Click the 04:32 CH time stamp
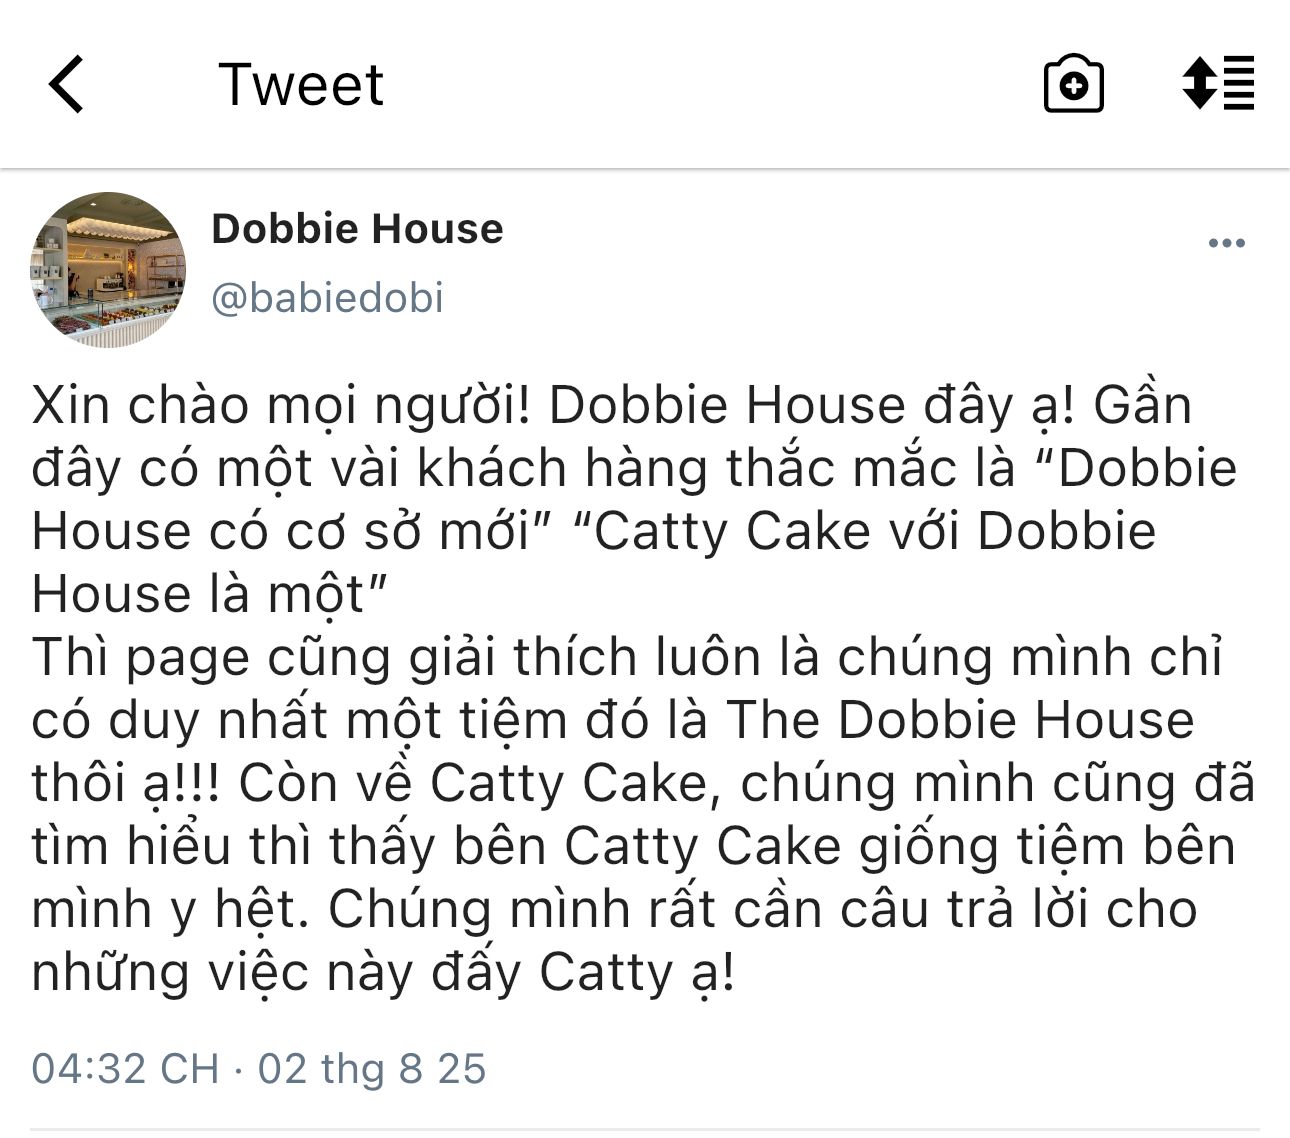1290x1138 pixels. point(125,1068)
